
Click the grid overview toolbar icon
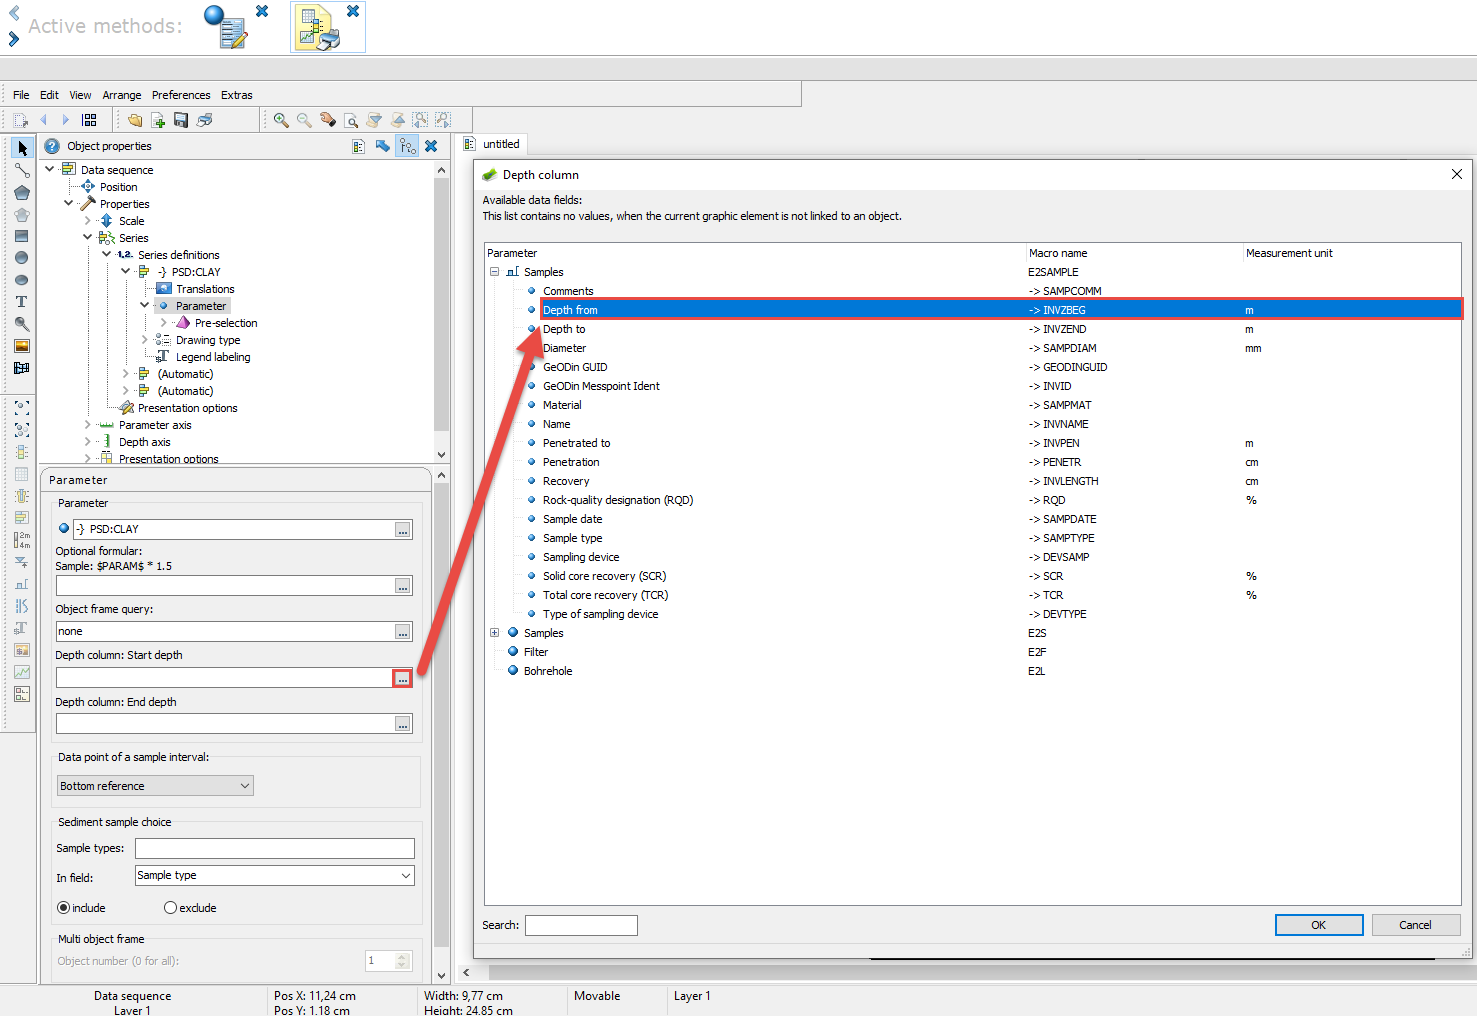pos(89,120)
